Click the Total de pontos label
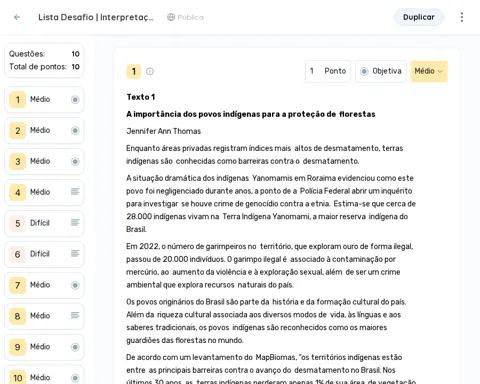 (x=38, y=67)
